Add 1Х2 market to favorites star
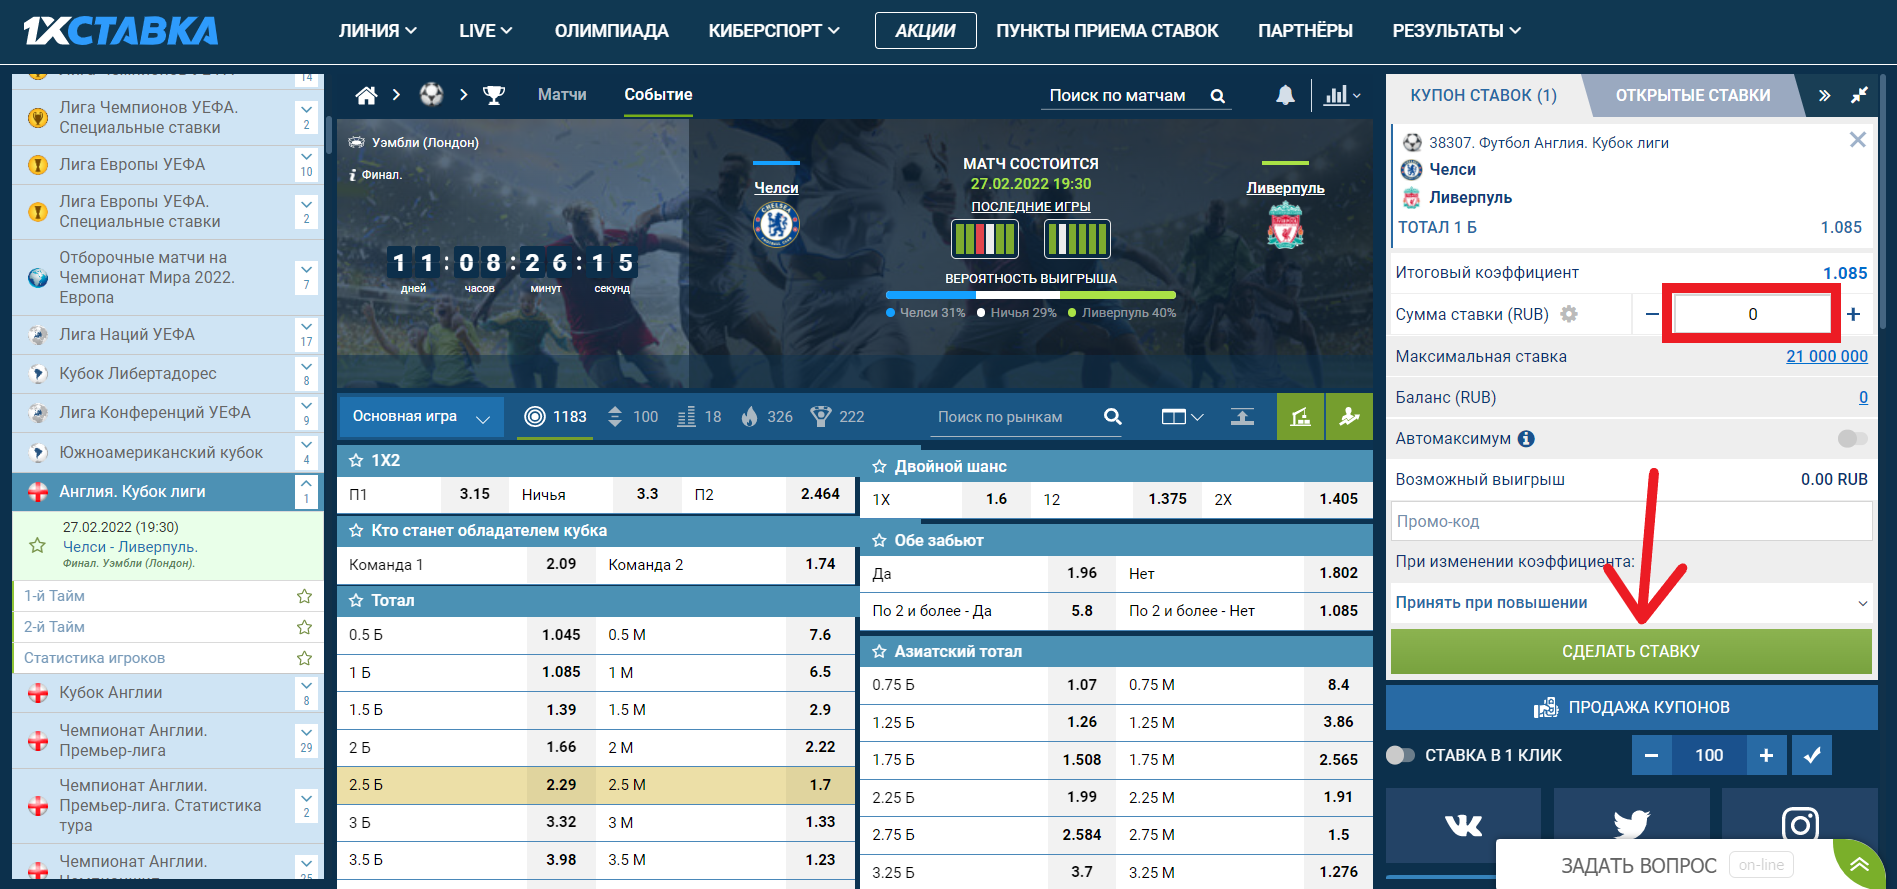Screen dimensions: 1897x889 pos(356,460)
